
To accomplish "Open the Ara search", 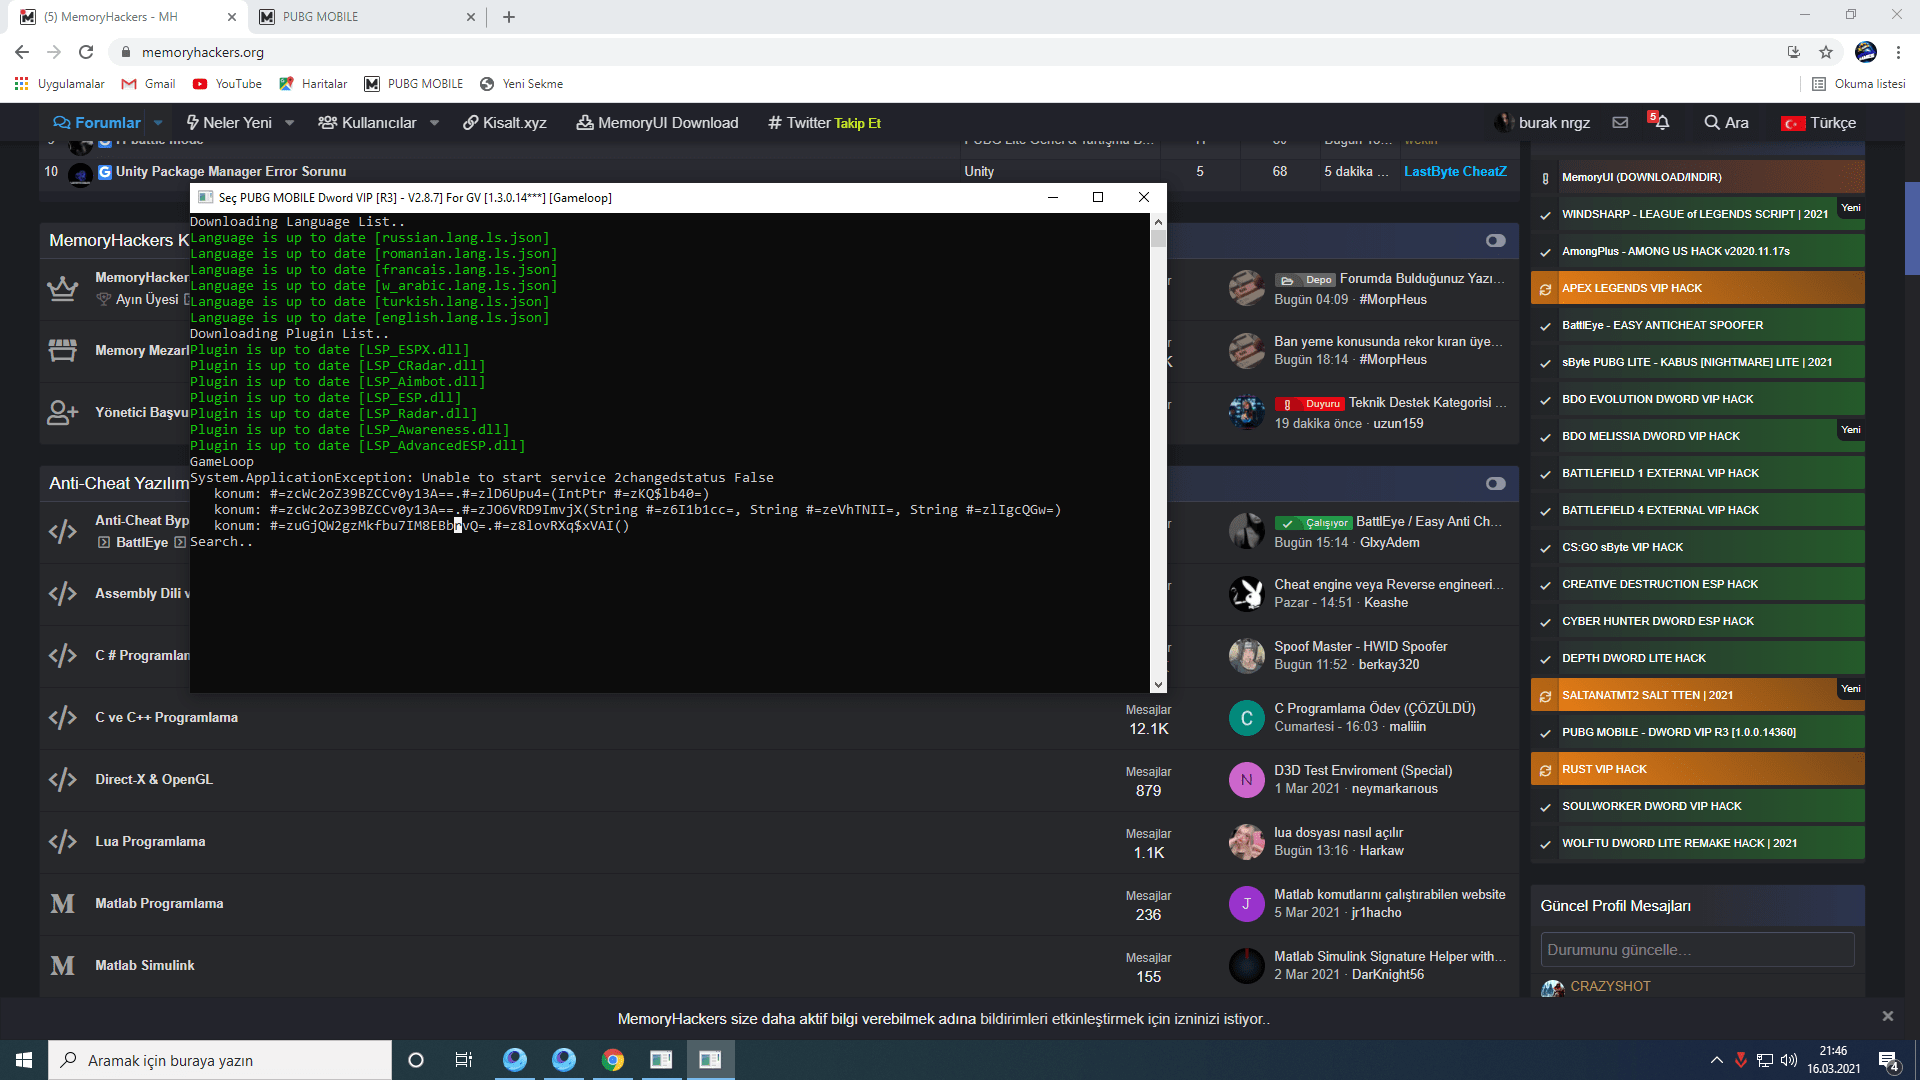I will [1727, 122].
